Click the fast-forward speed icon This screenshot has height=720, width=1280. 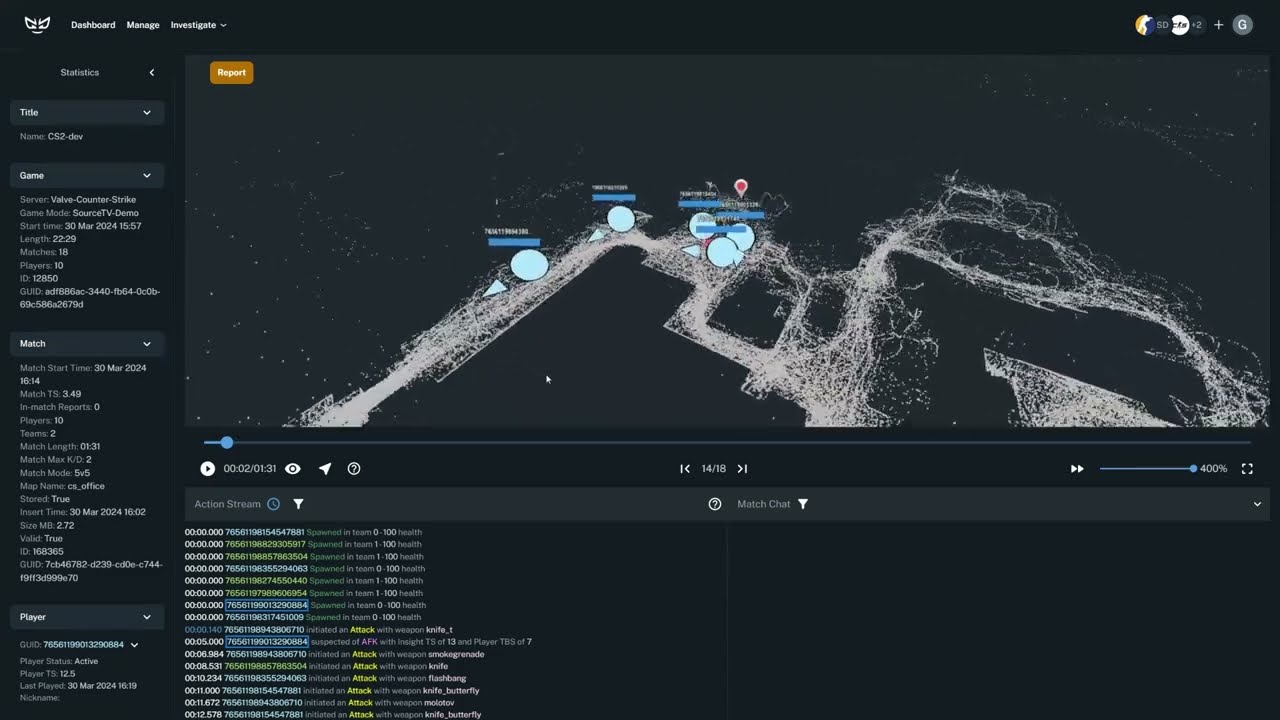tap(1077, 468)
